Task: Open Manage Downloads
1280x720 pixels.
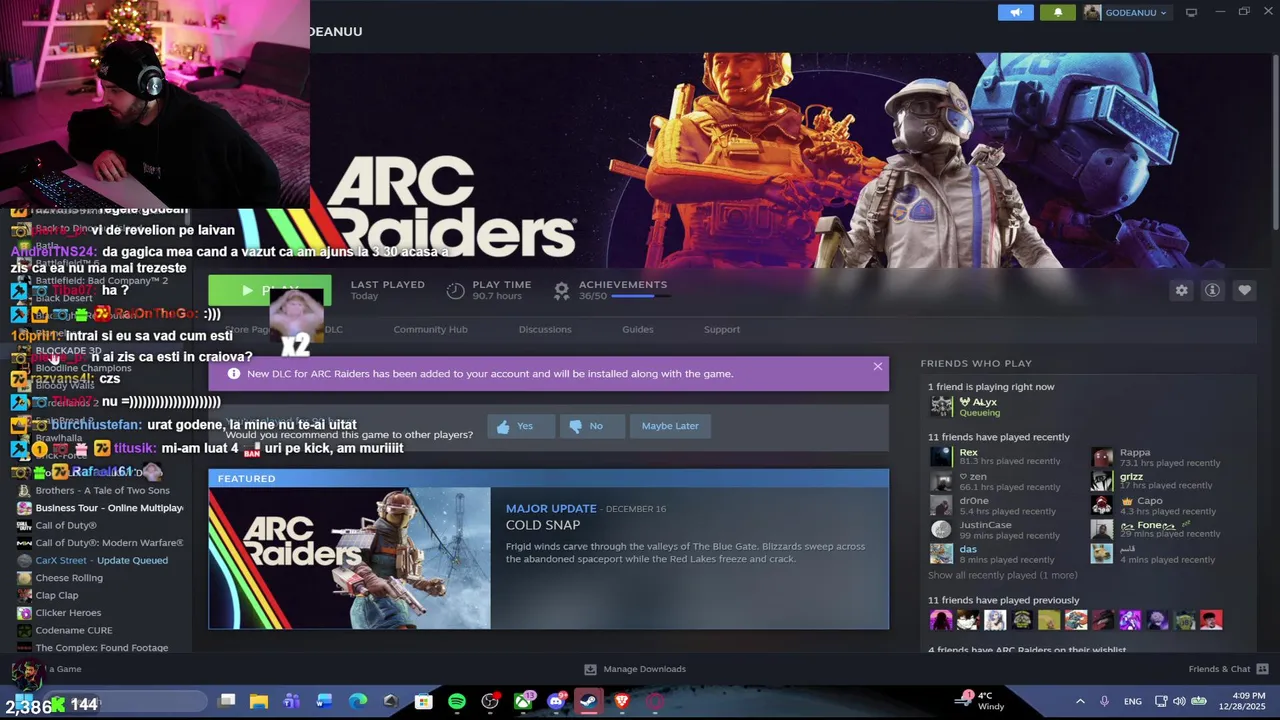Action: pos(635,669)
